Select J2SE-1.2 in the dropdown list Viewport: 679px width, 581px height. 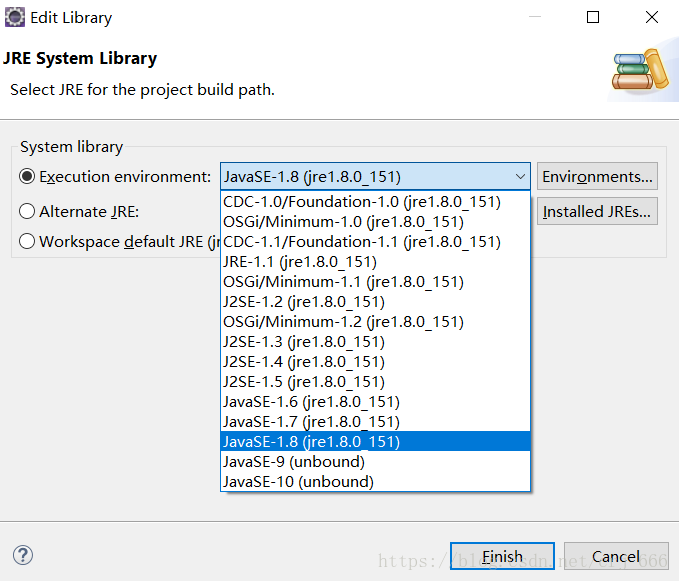coord(375,302)
